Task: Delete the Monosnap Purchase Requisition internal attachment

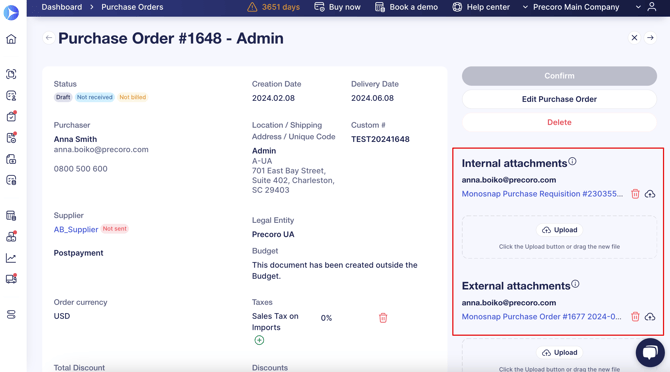Action: click(635, 194)
